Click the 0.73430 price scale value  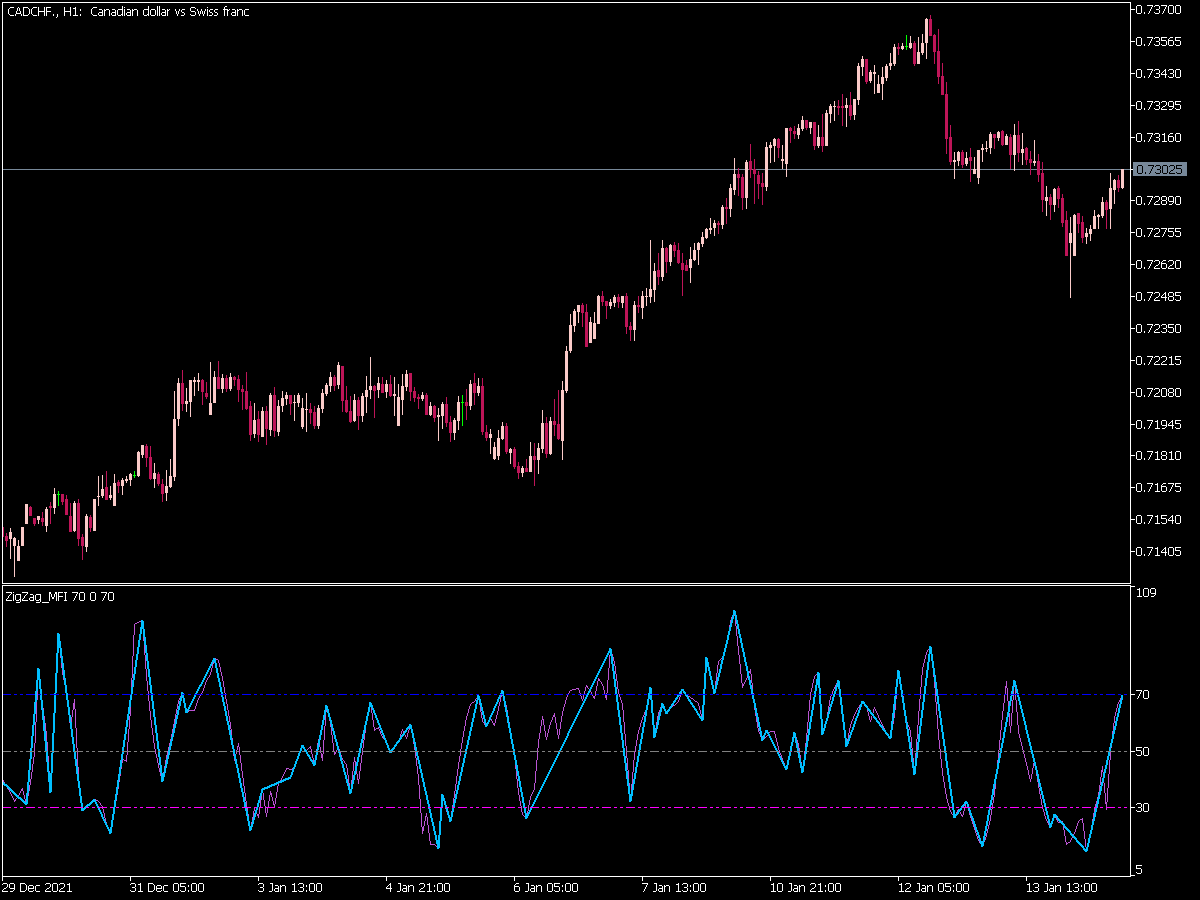tap(1158, 74)
